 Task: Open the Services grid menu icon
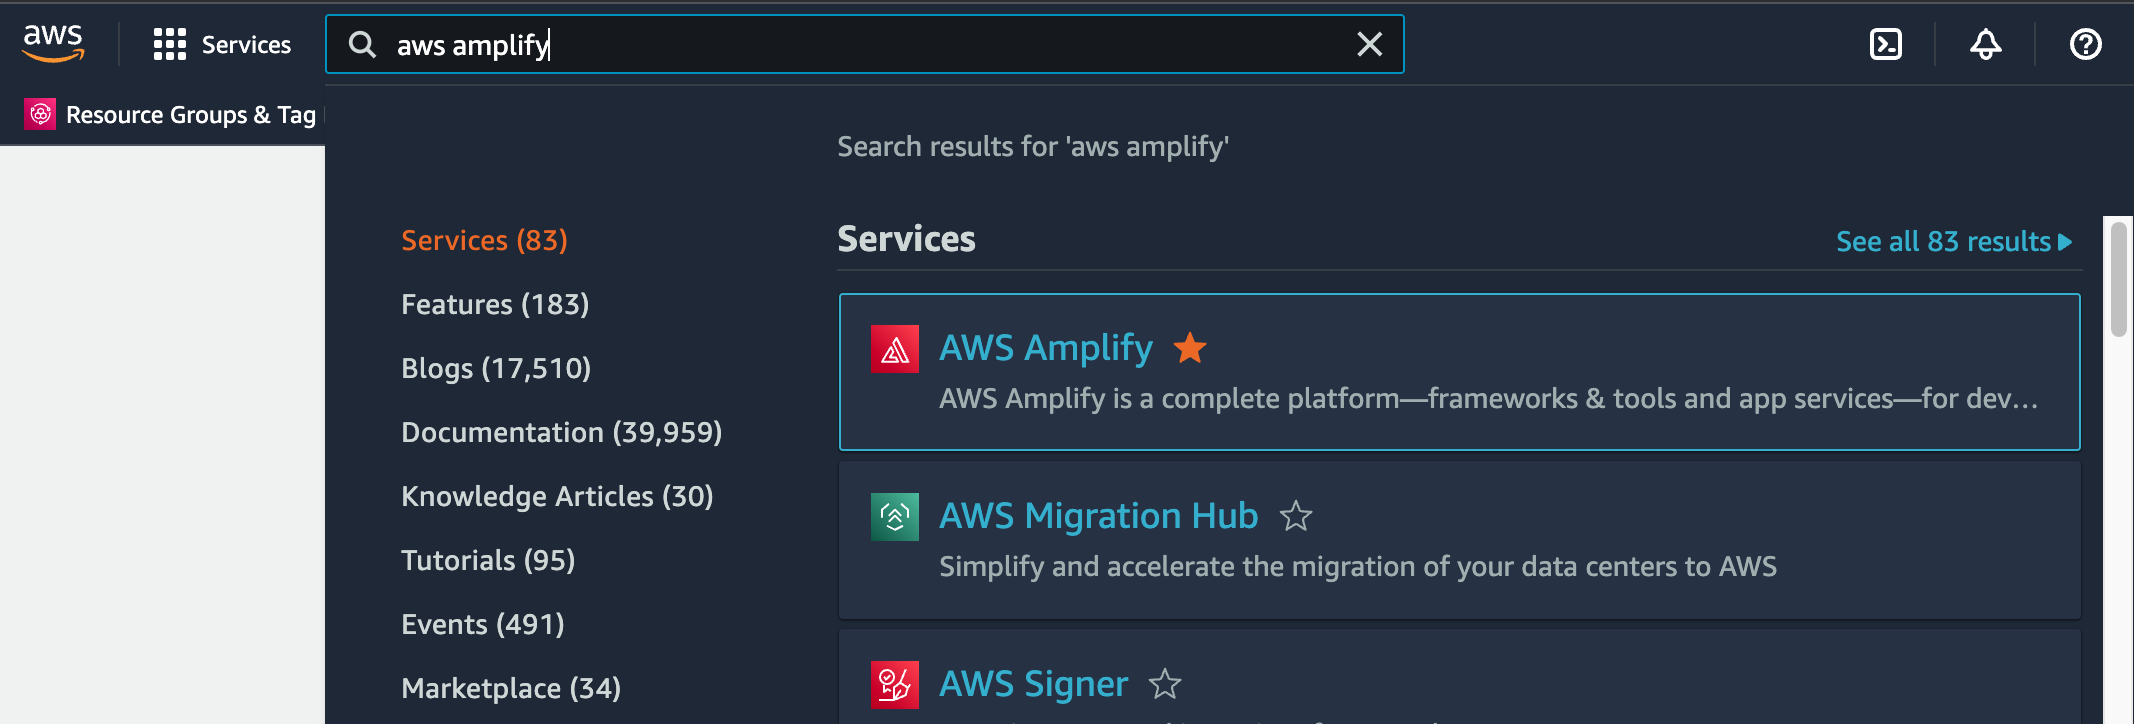169,44
